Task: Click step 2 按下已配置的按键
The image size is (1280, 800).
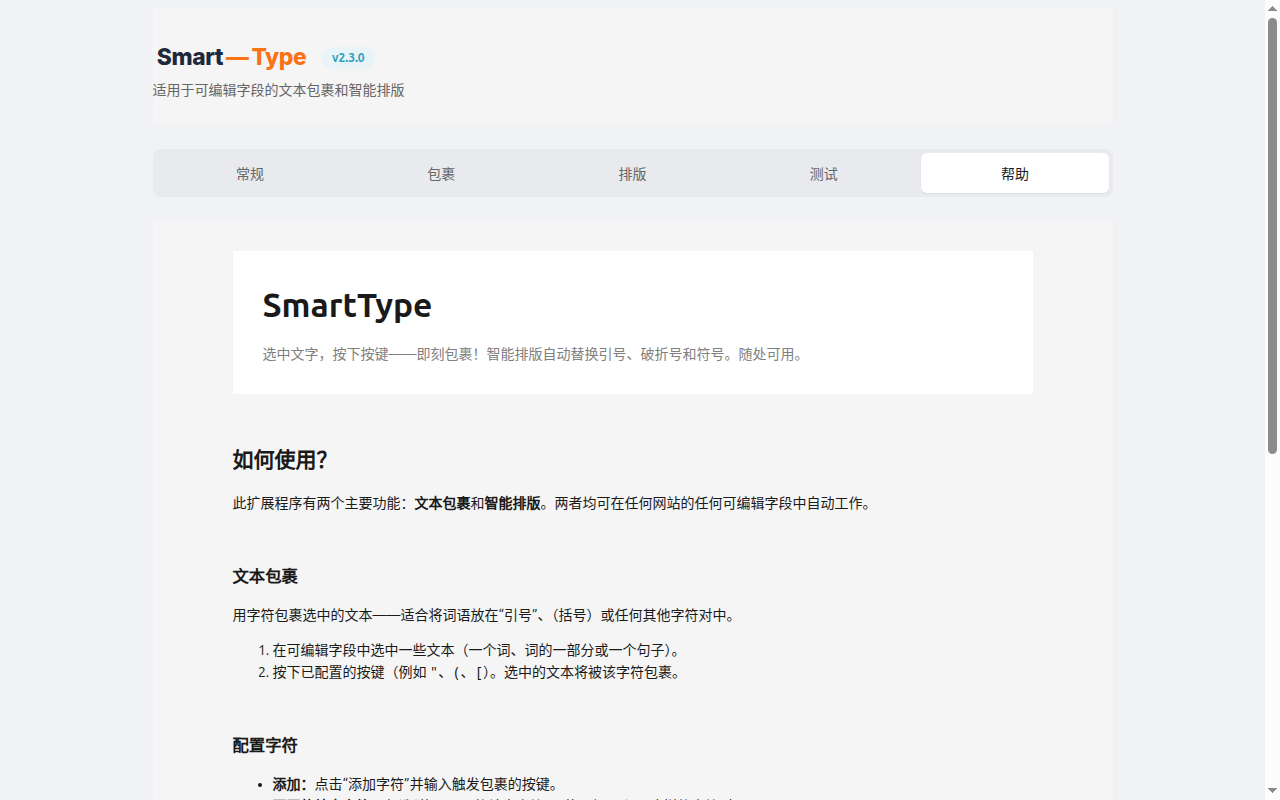Action: click(x=479, y=673)
